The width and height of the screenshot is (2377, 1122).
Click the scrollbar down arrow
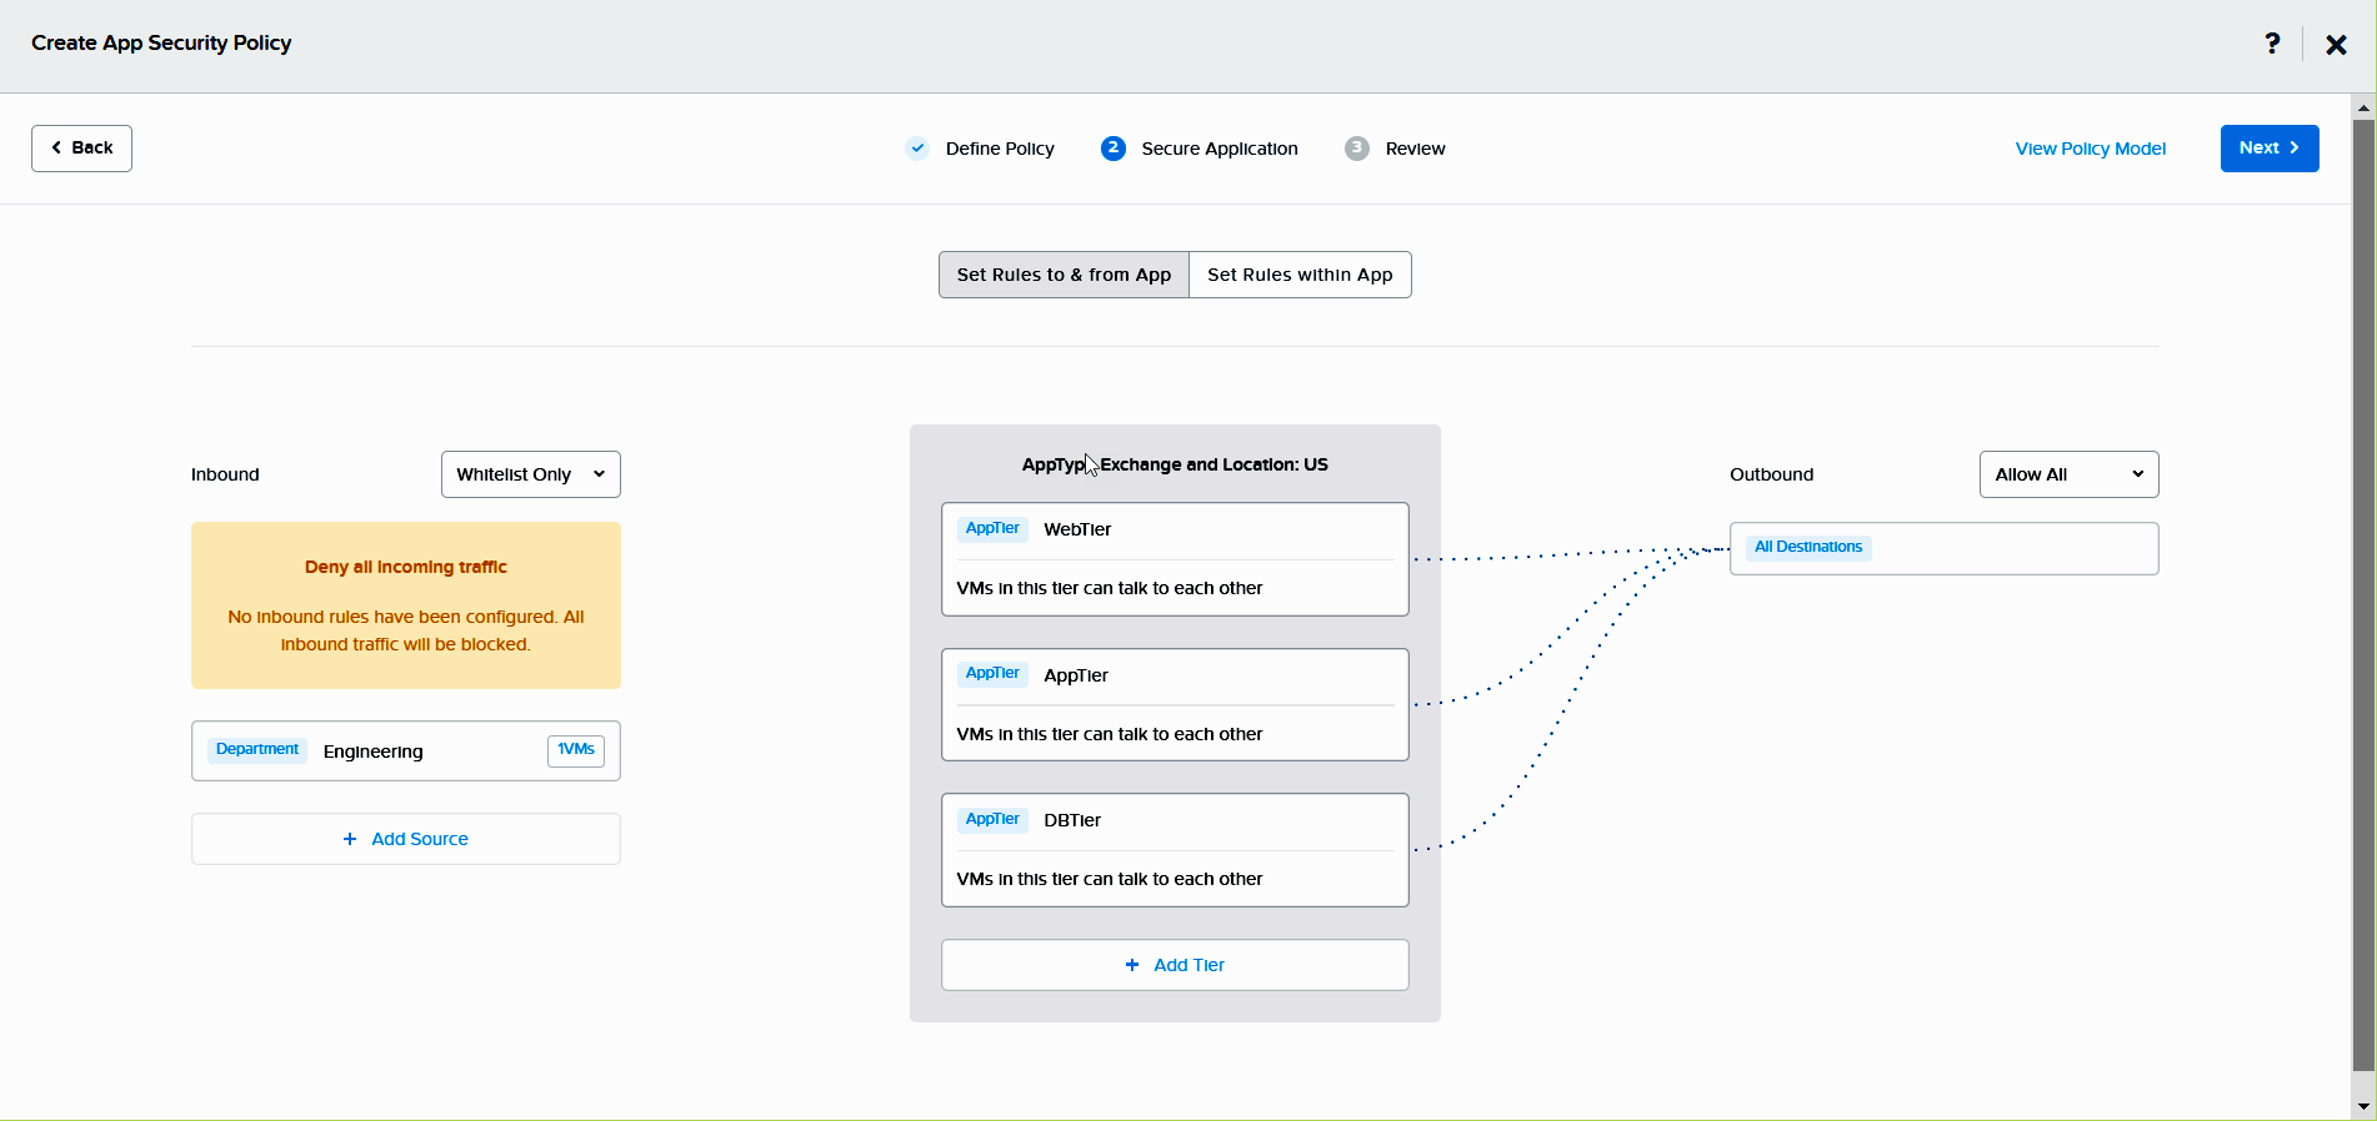[2363, 1106]
